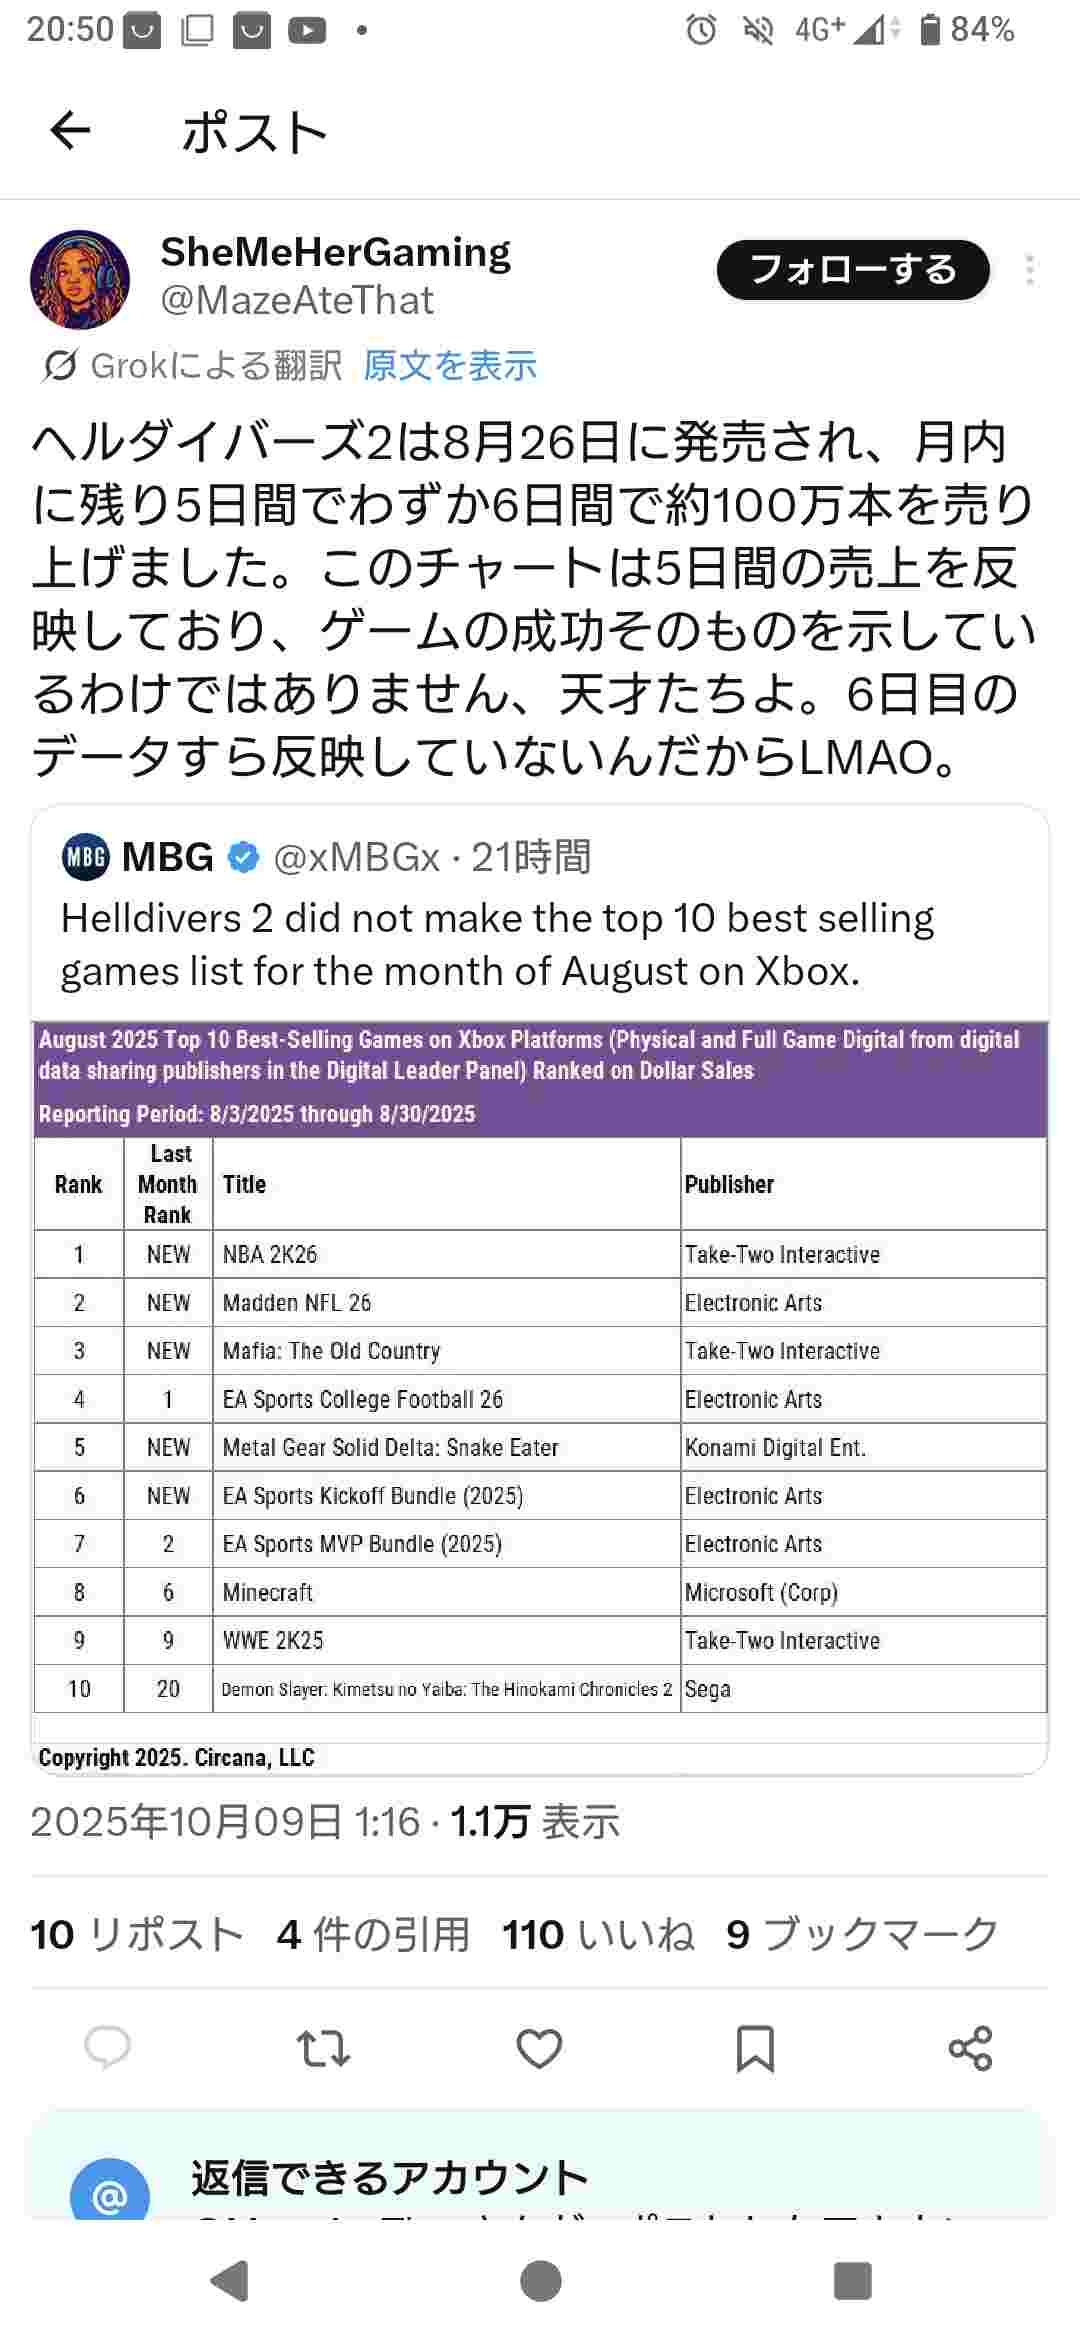
Task: Tap the back arrow icon
Action: pyautogui.click(x=70, y=131)
